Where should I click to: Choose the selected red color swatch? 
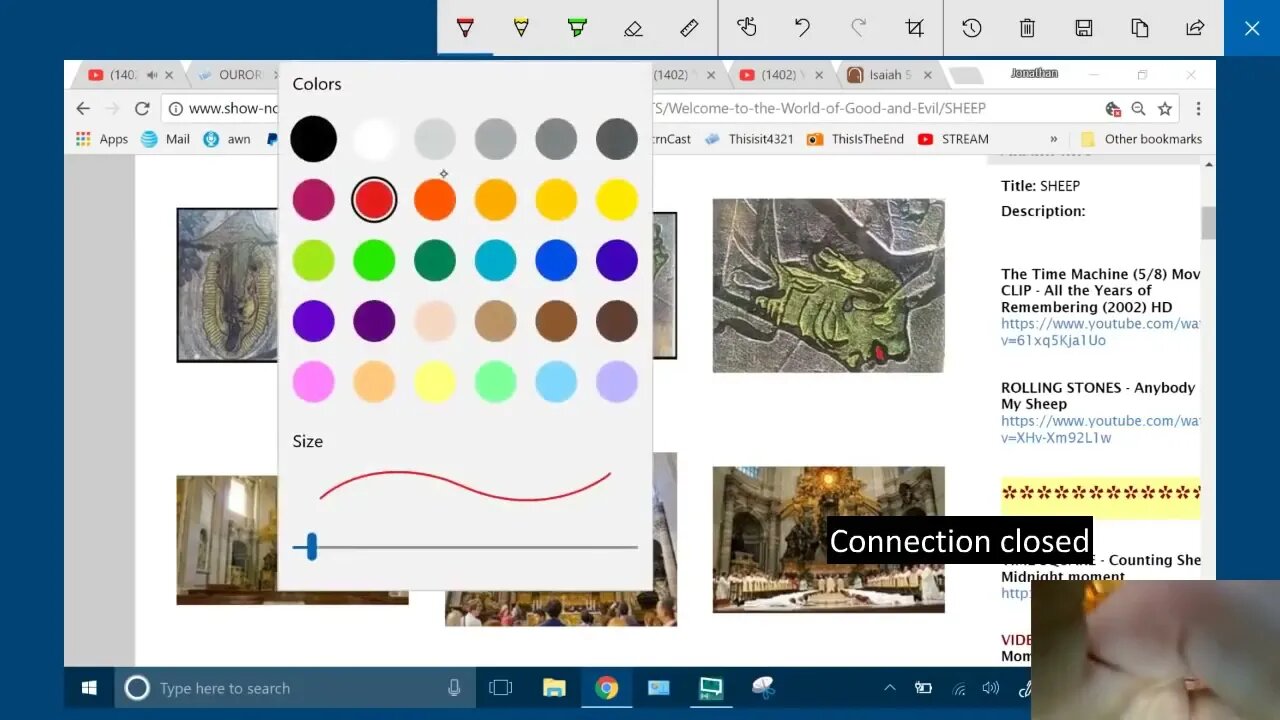tap(374, 200)
